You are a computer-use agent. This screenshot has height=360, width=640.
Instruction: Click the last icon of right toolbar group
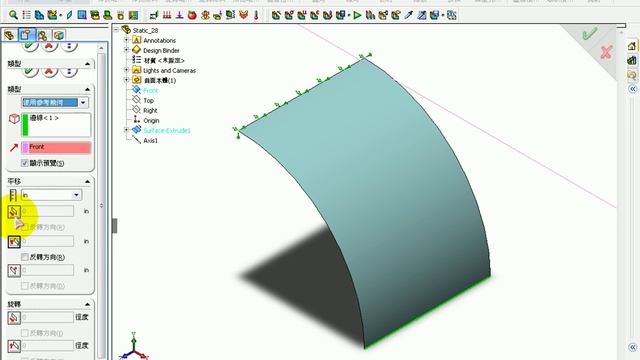click(451, 16)
